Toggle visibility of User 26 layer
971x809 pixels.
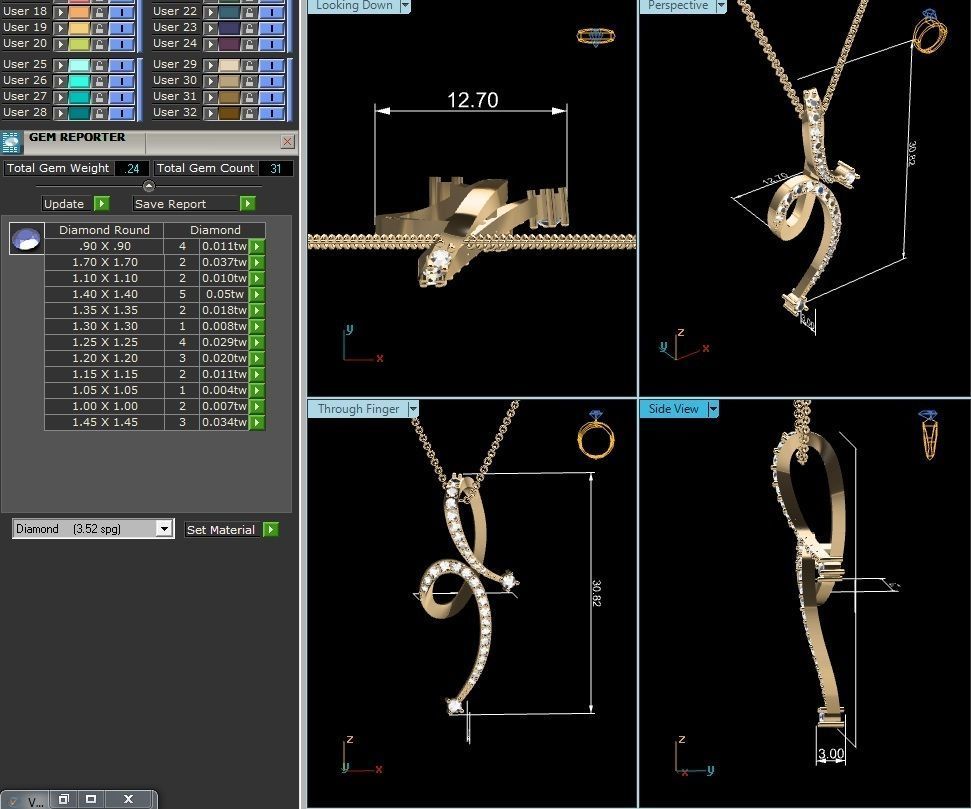pos(122,81)
